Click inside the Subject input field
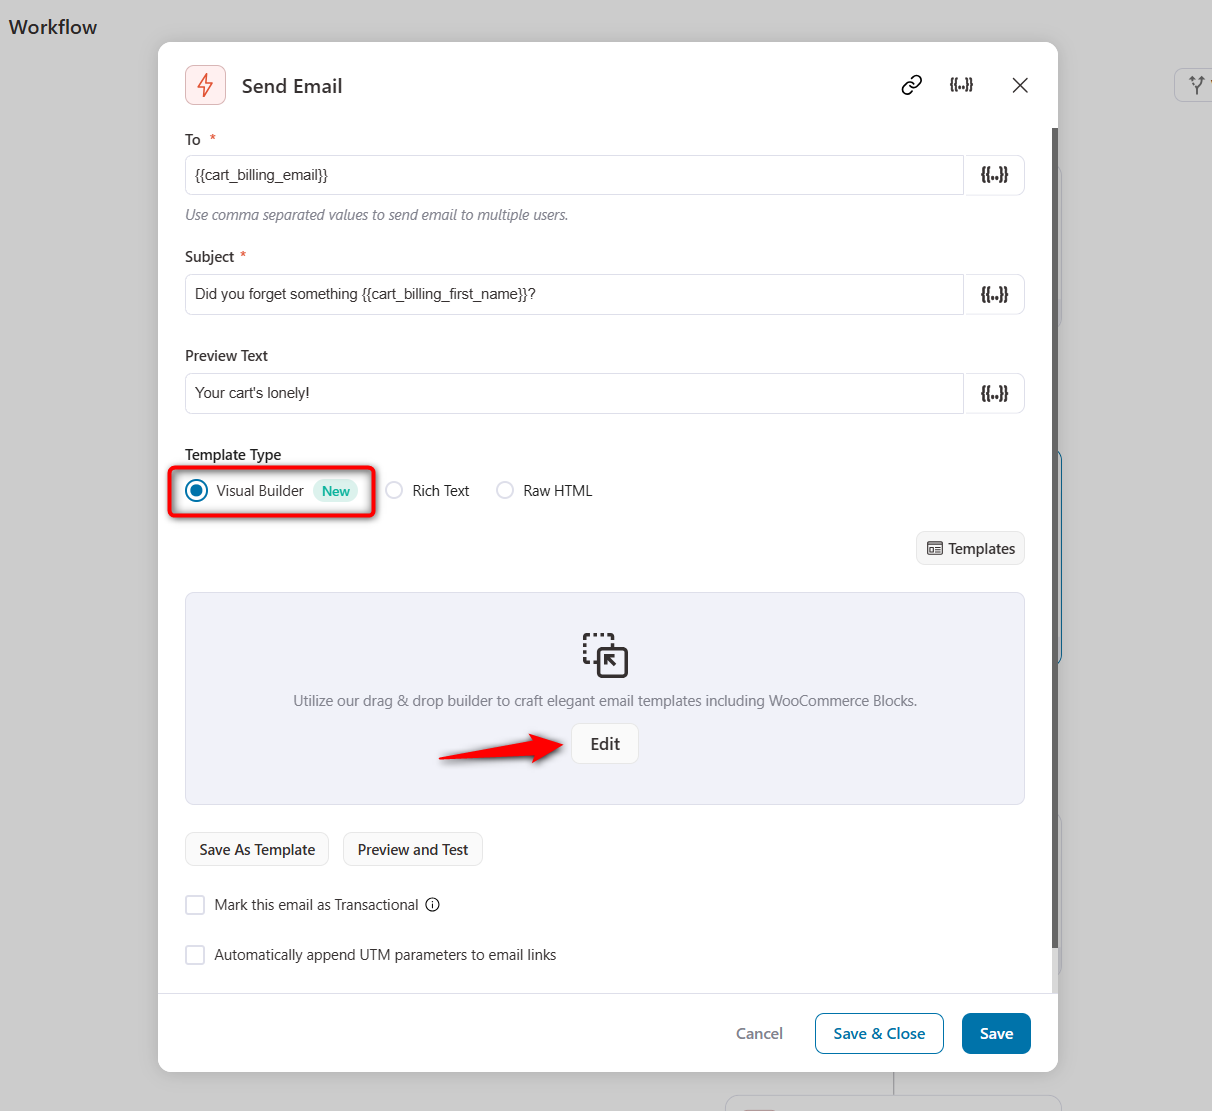 point(574,294)
